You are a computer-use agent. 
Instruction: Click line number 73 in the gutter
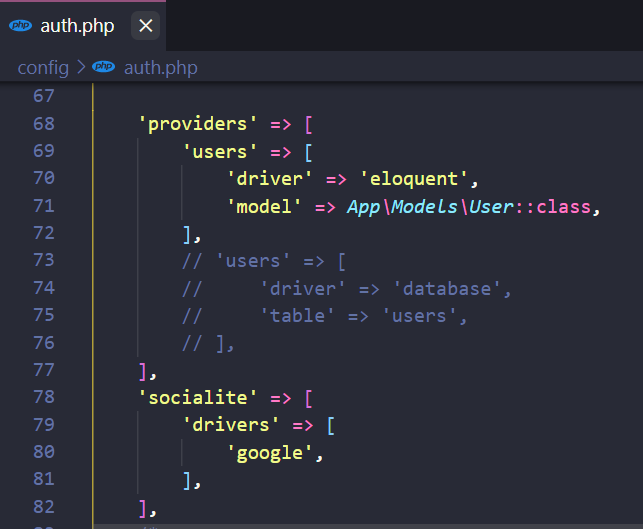pyautogui.click(x=44, y=261)
